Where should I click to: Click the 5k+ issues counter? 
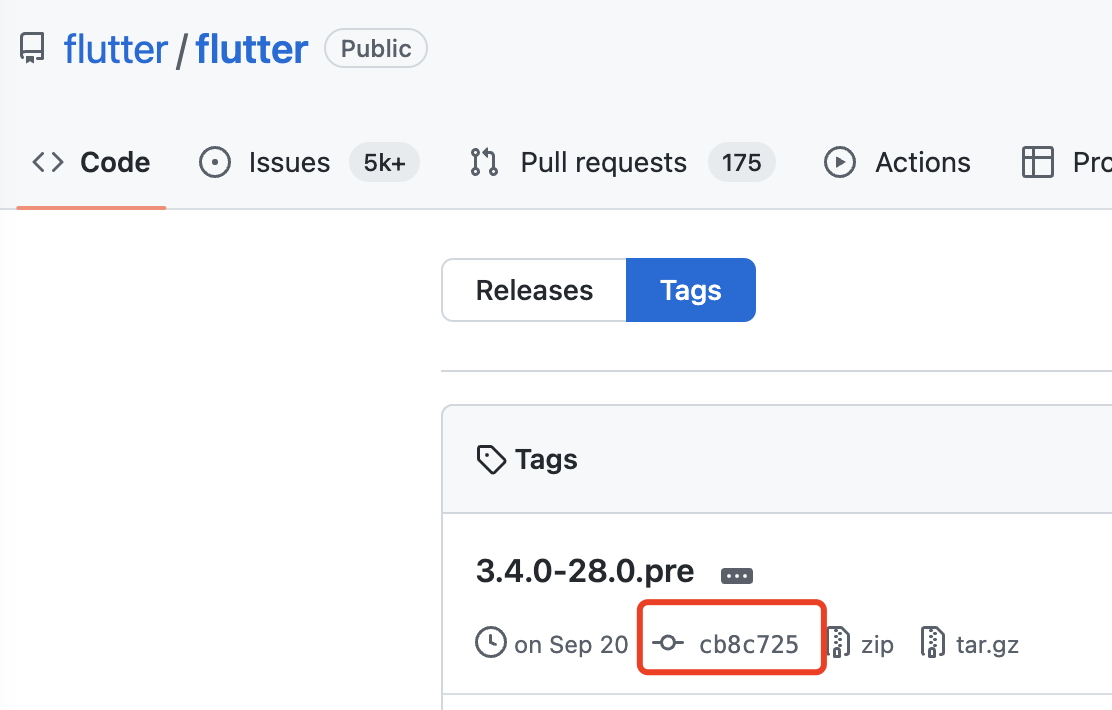point(384,162)
